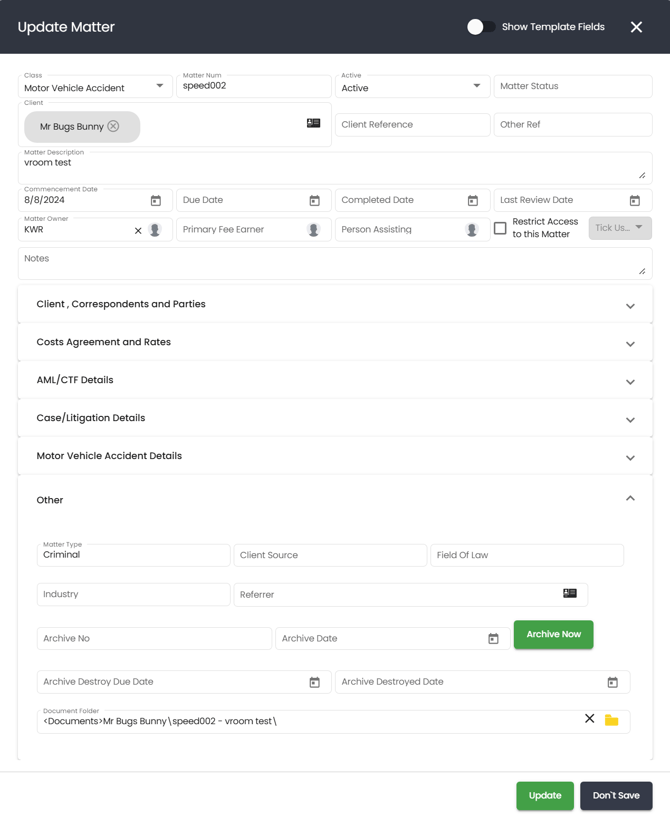The image size is (670, 818).
Task: Open Archive Date calendar picker
Action: pyautogui.click(x=493, y=639)
